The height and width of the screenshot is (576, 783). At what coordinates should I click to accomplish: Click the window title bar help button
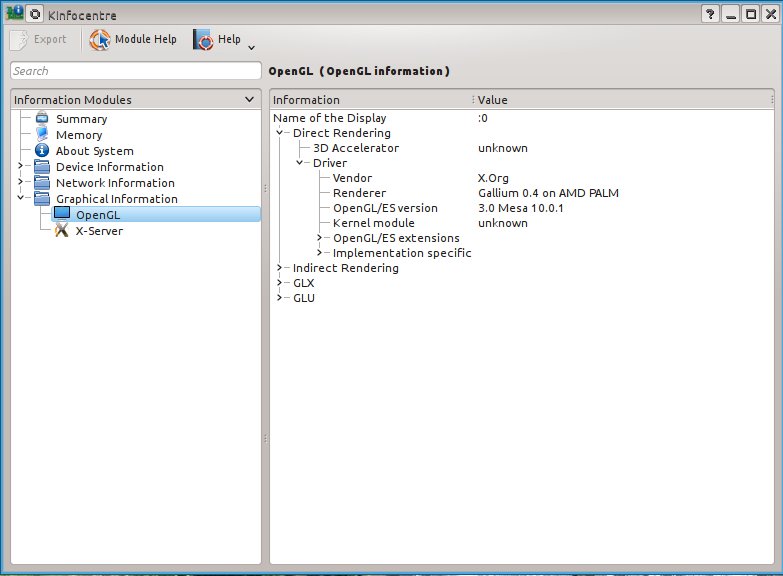click(710, 15)
